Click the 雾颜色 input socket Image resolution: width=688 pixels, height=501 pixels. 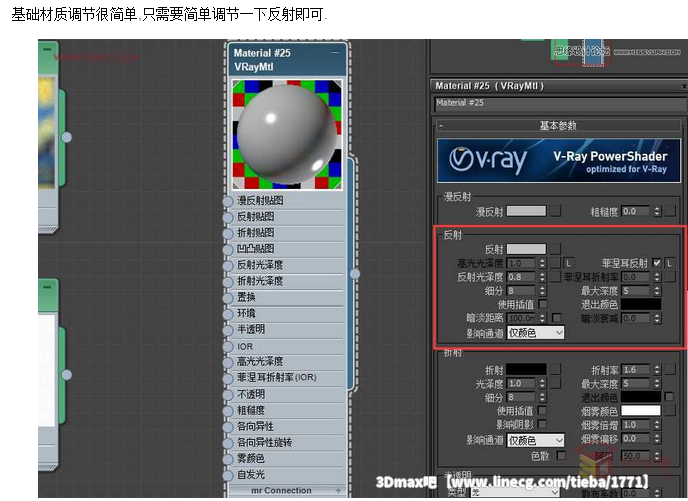coord(228,459)
